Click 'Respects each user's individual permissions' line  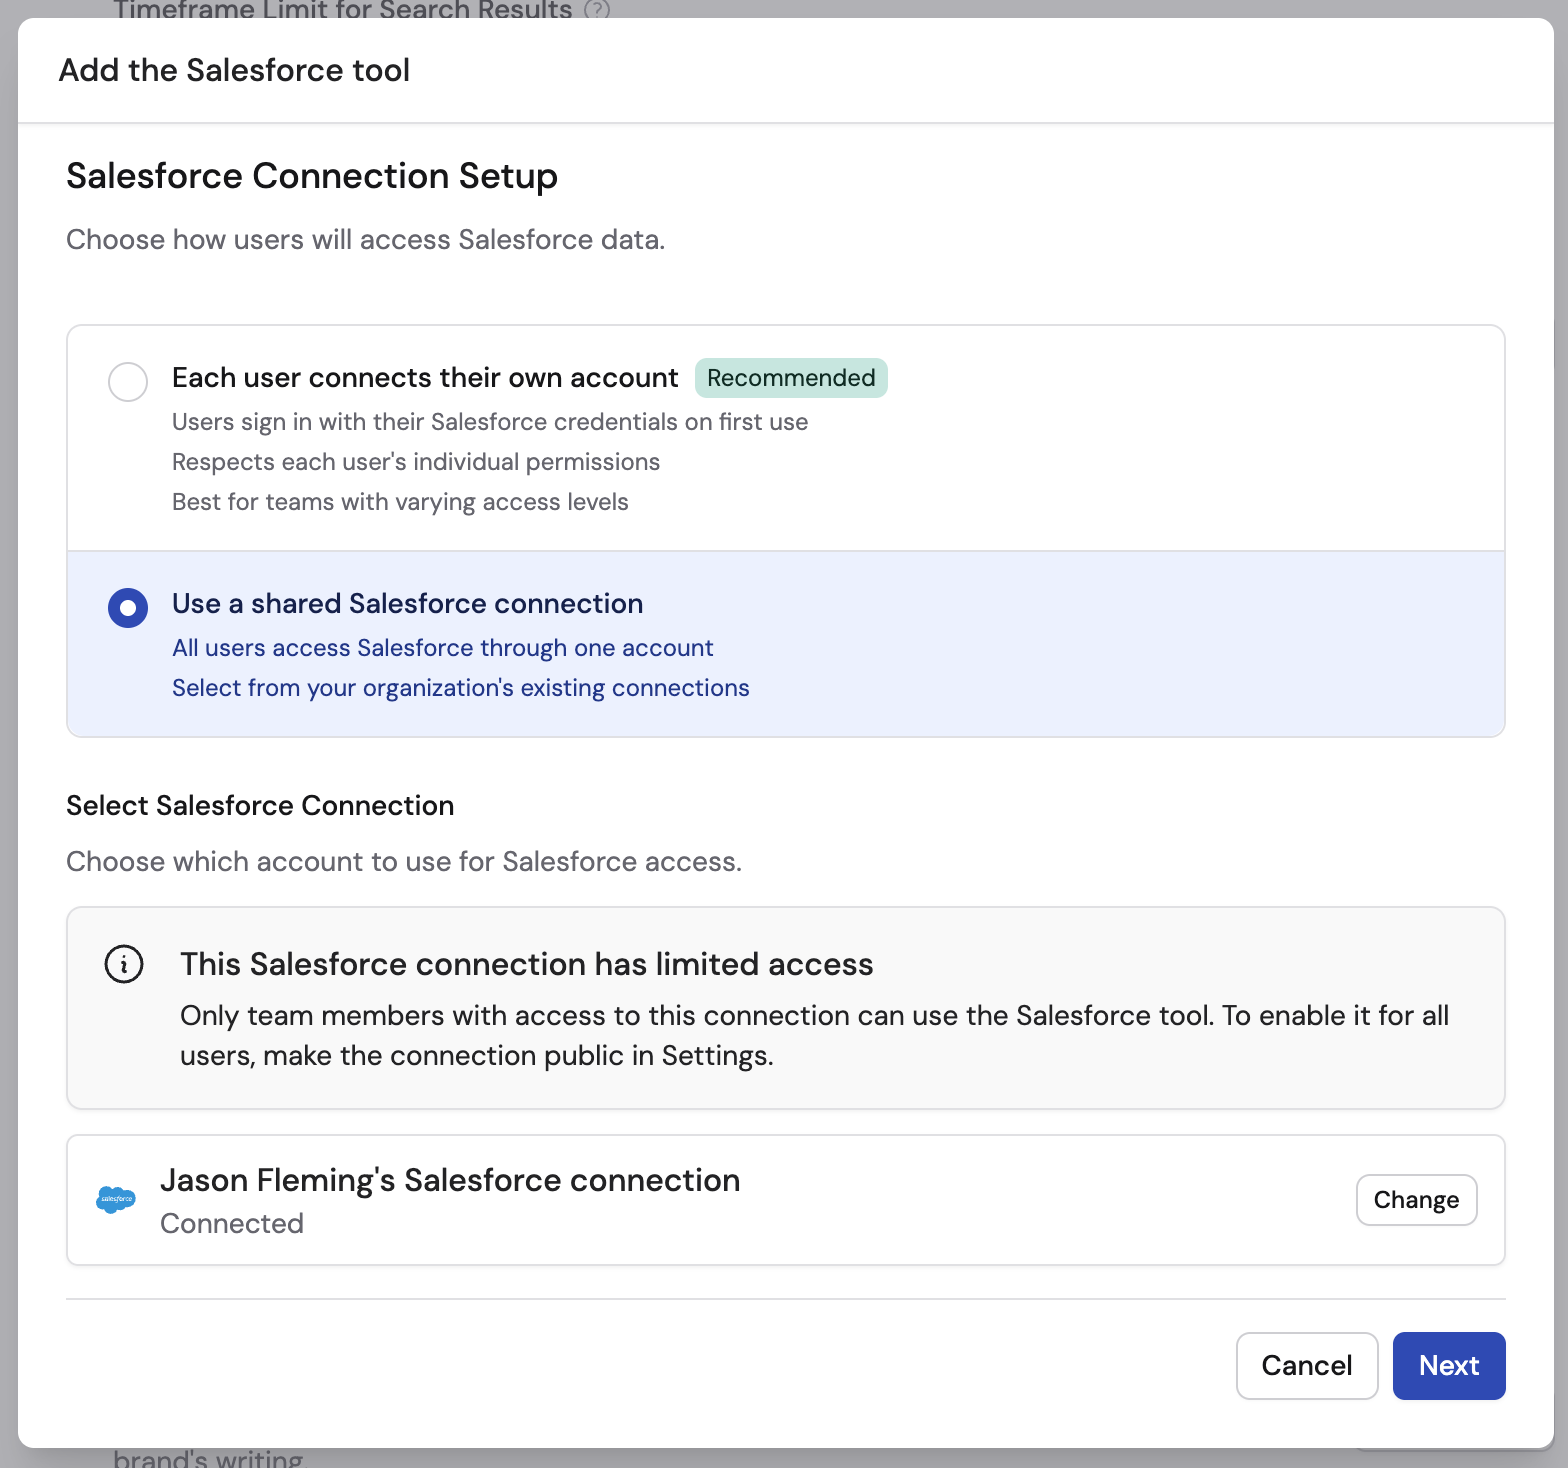point(416,462)
